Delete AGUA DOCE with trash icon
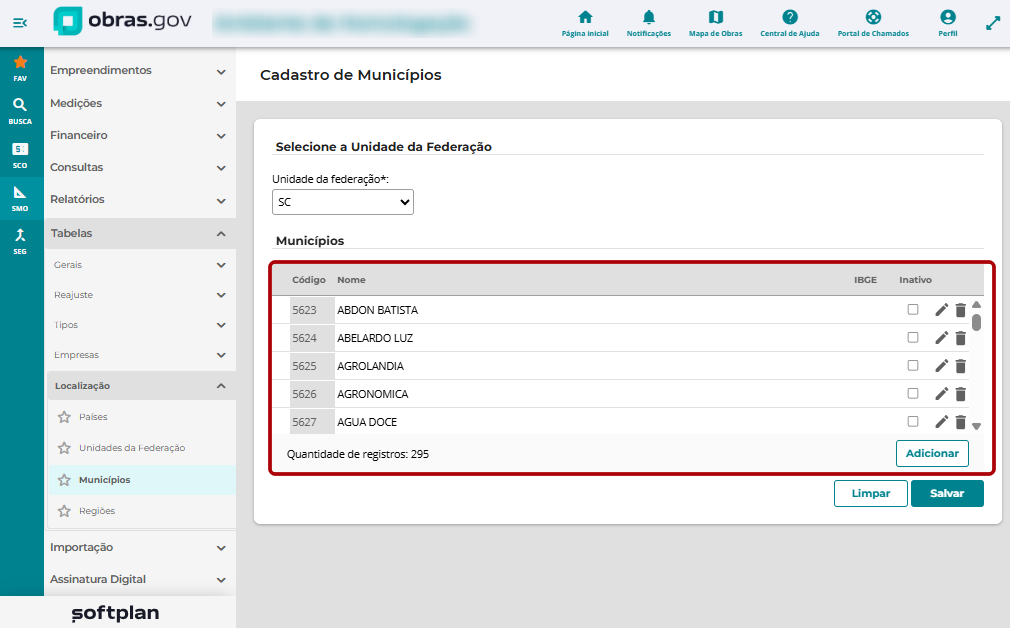Screen dimensions: 1010x628 coord(960,422)
